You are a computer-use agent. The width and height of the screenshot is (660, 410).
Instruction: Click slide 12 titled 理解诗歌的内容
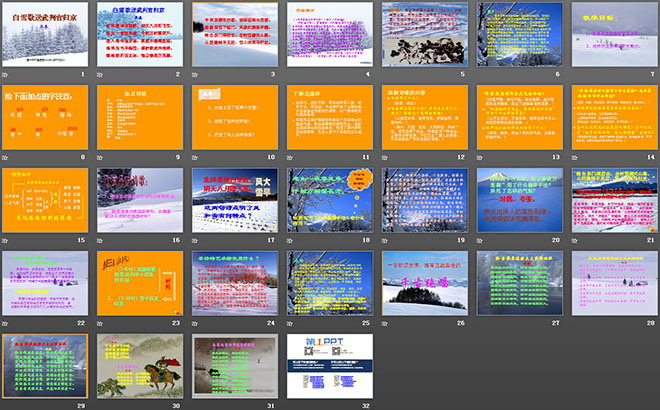[421, 117]
